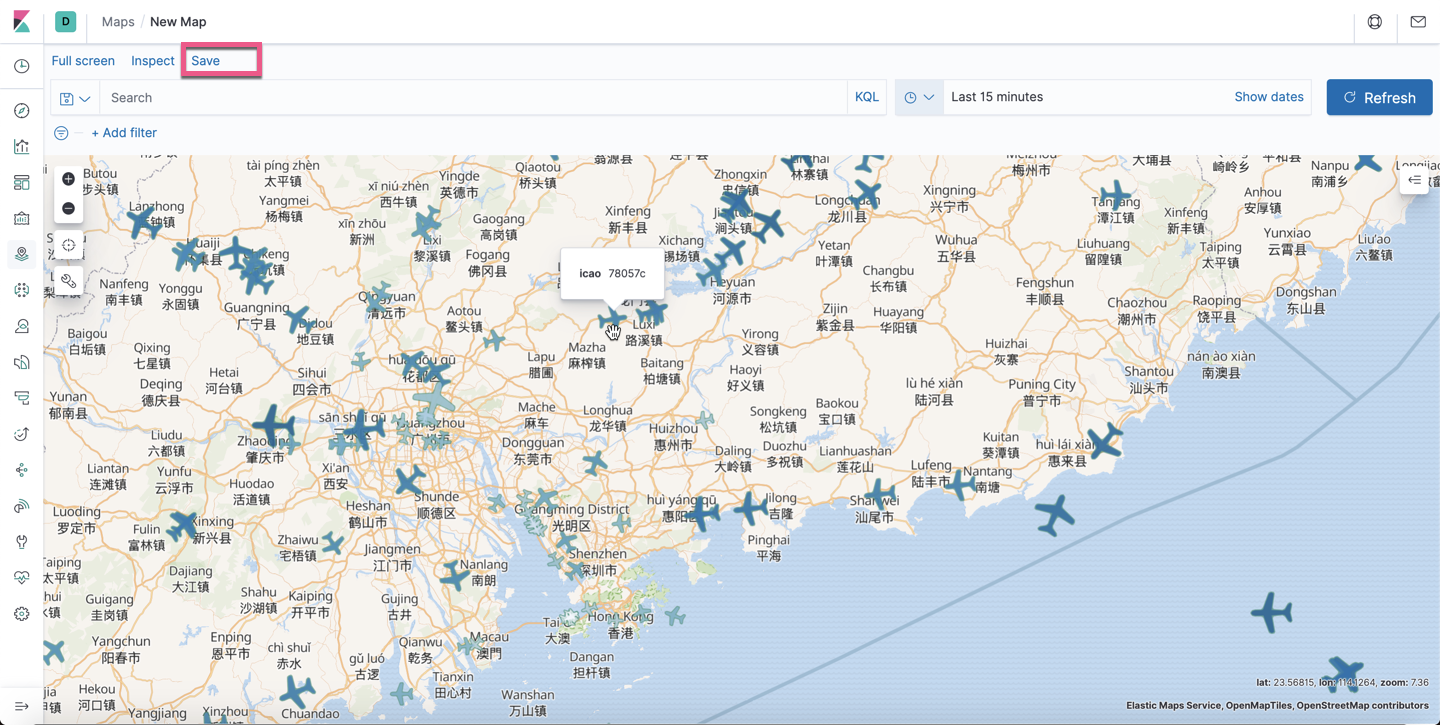The height and width of the screenshot is (725, 1440).
Task: Open the help menu icon
Action: (1375, 22)
